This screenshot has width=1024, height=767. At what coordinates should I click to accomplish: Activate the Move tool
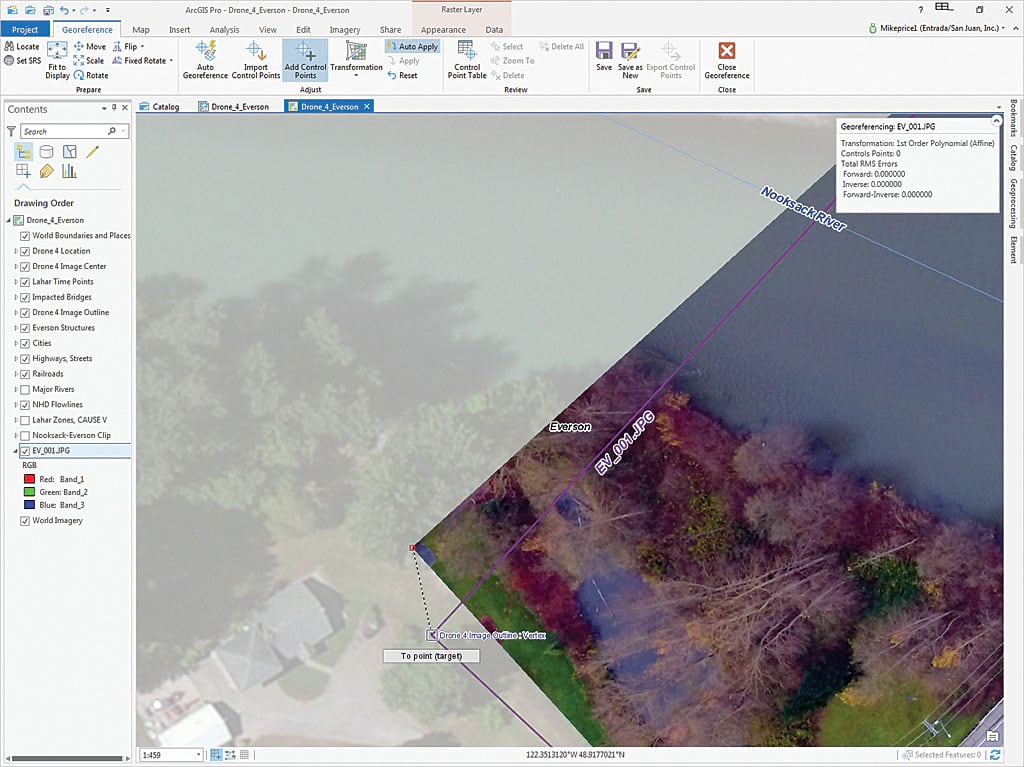point(89,46)
